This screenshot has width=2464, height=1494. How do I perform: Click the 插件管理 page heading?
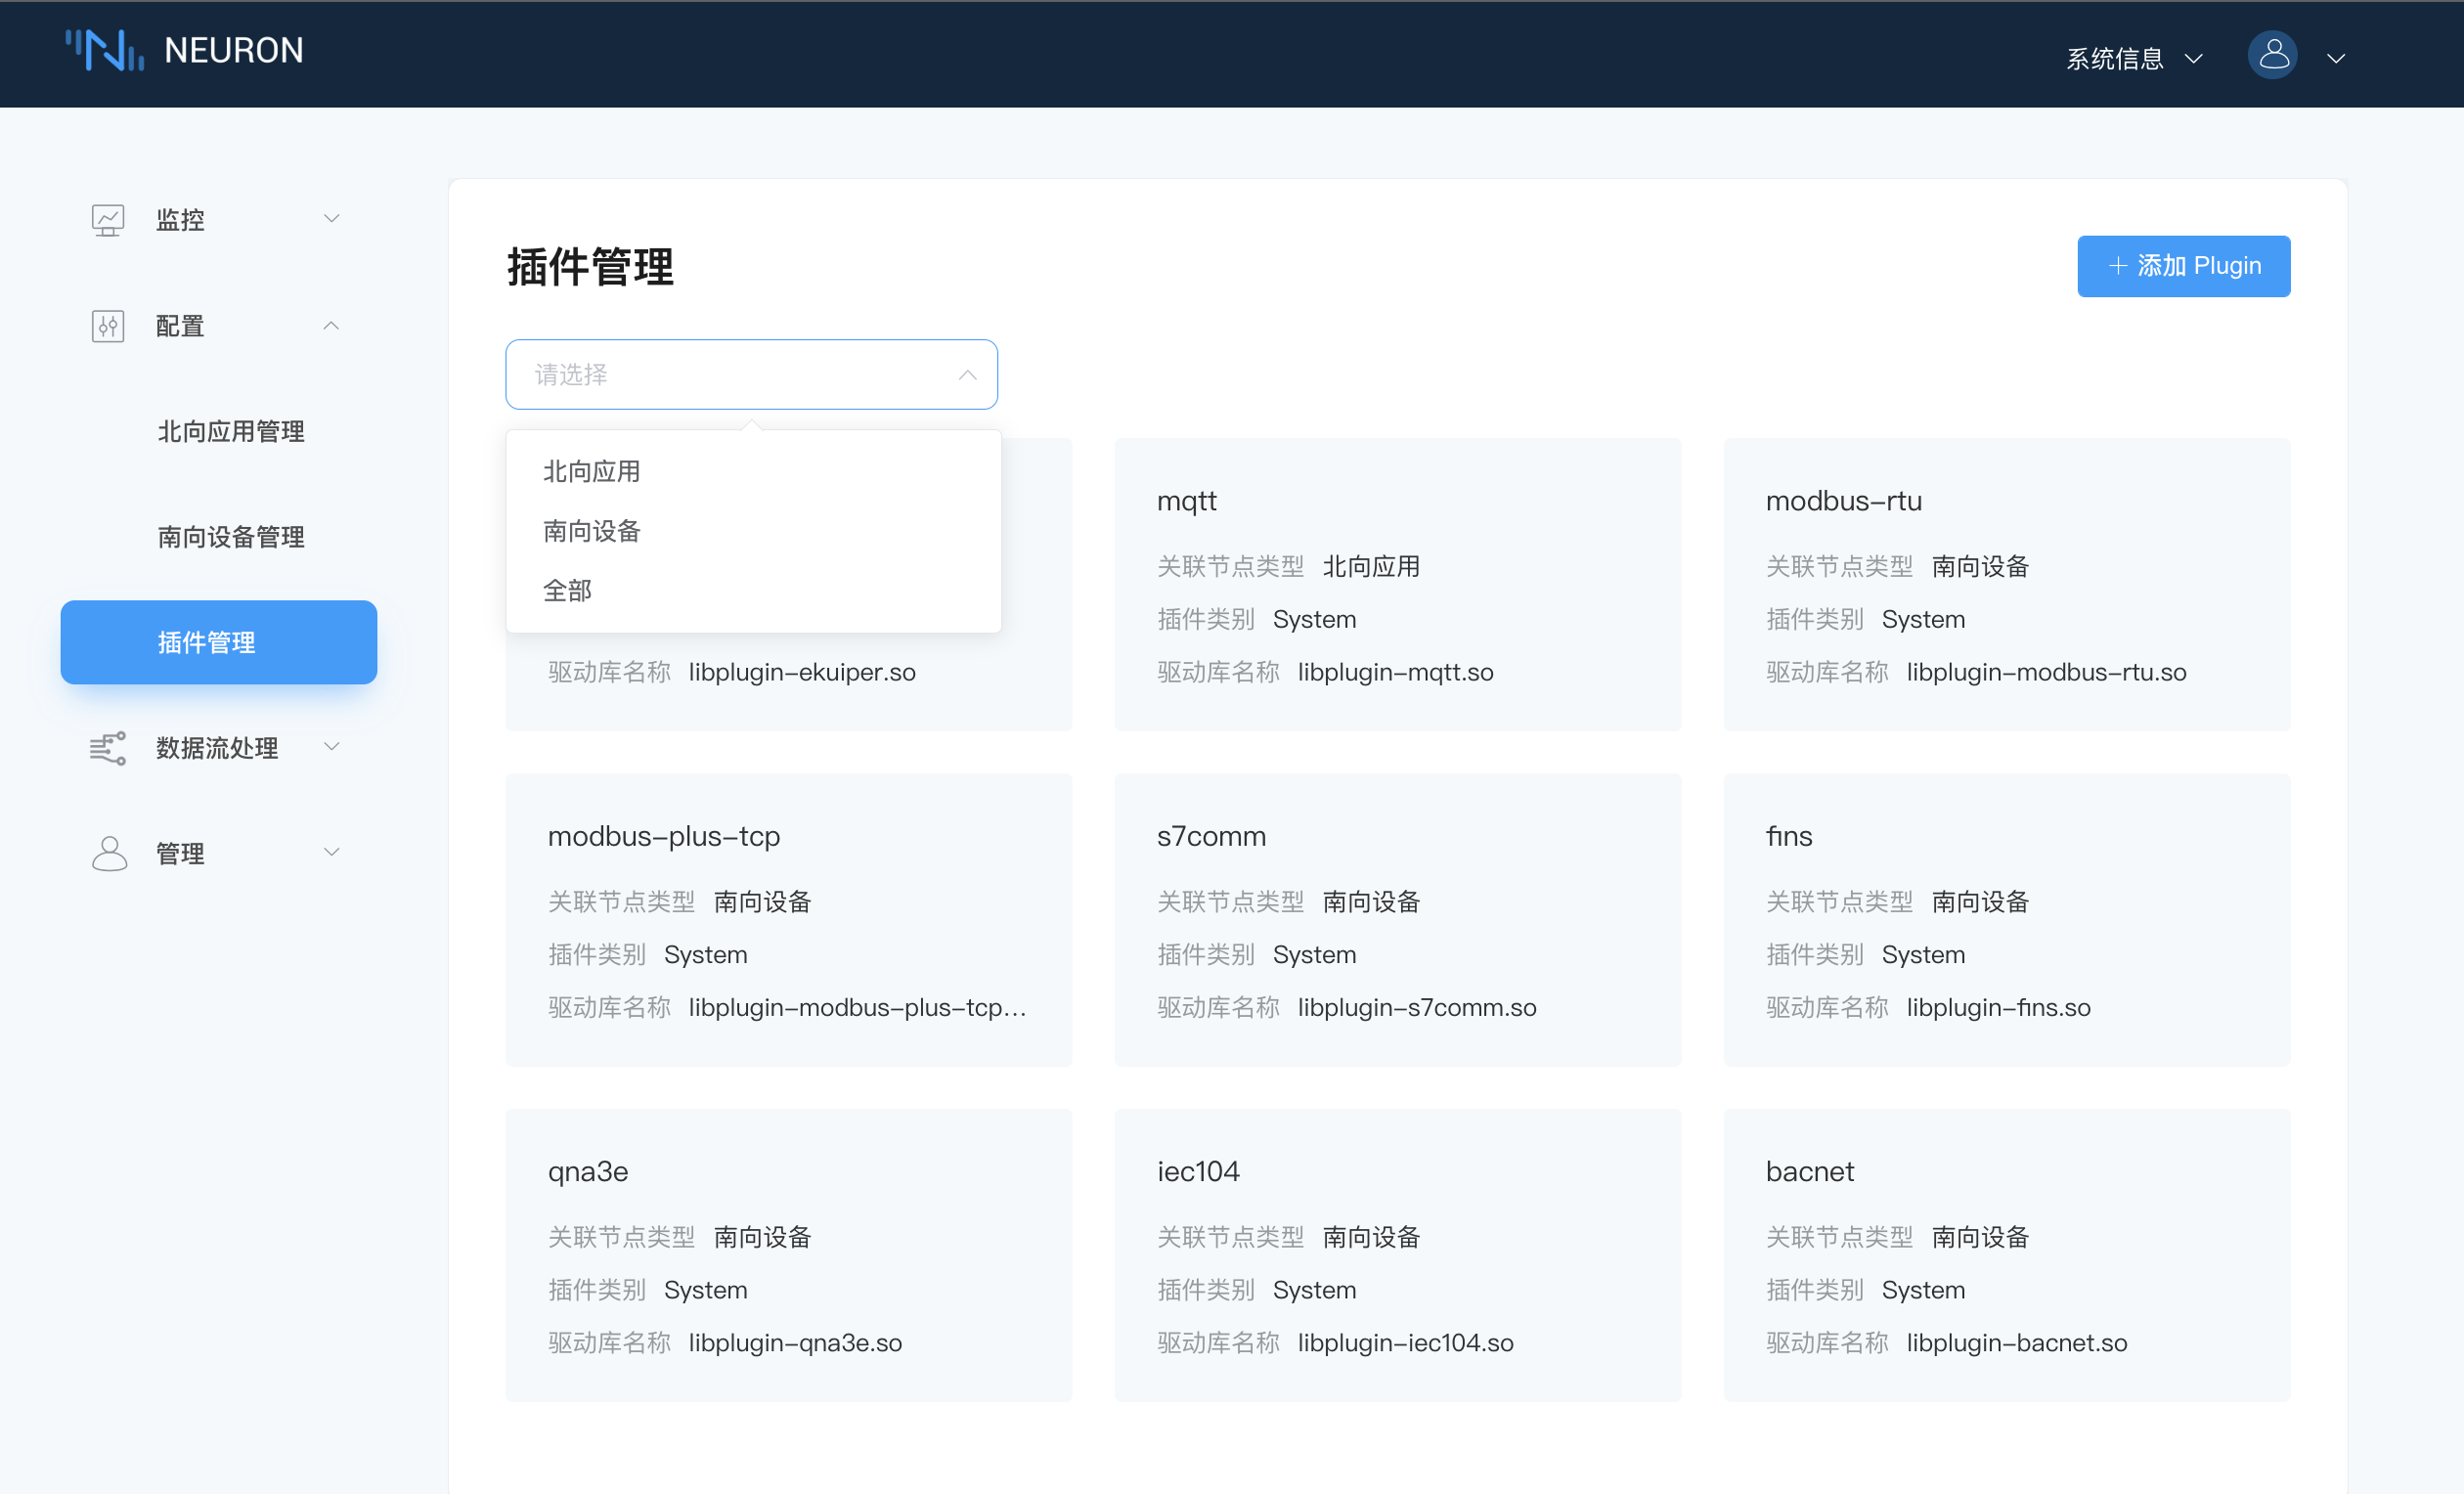click(590, 267)
